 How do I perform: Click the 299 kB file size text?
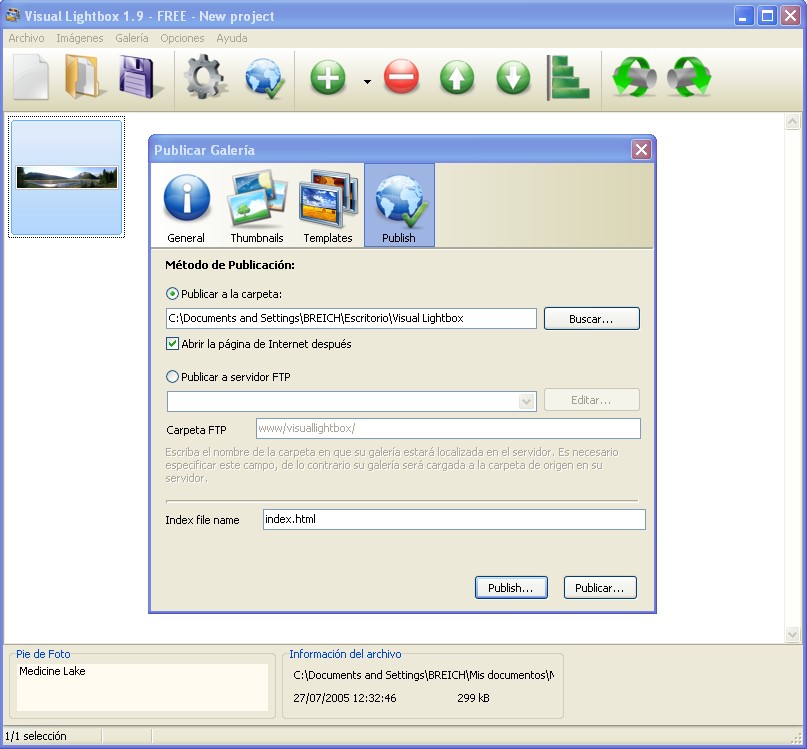coord(473,698)
